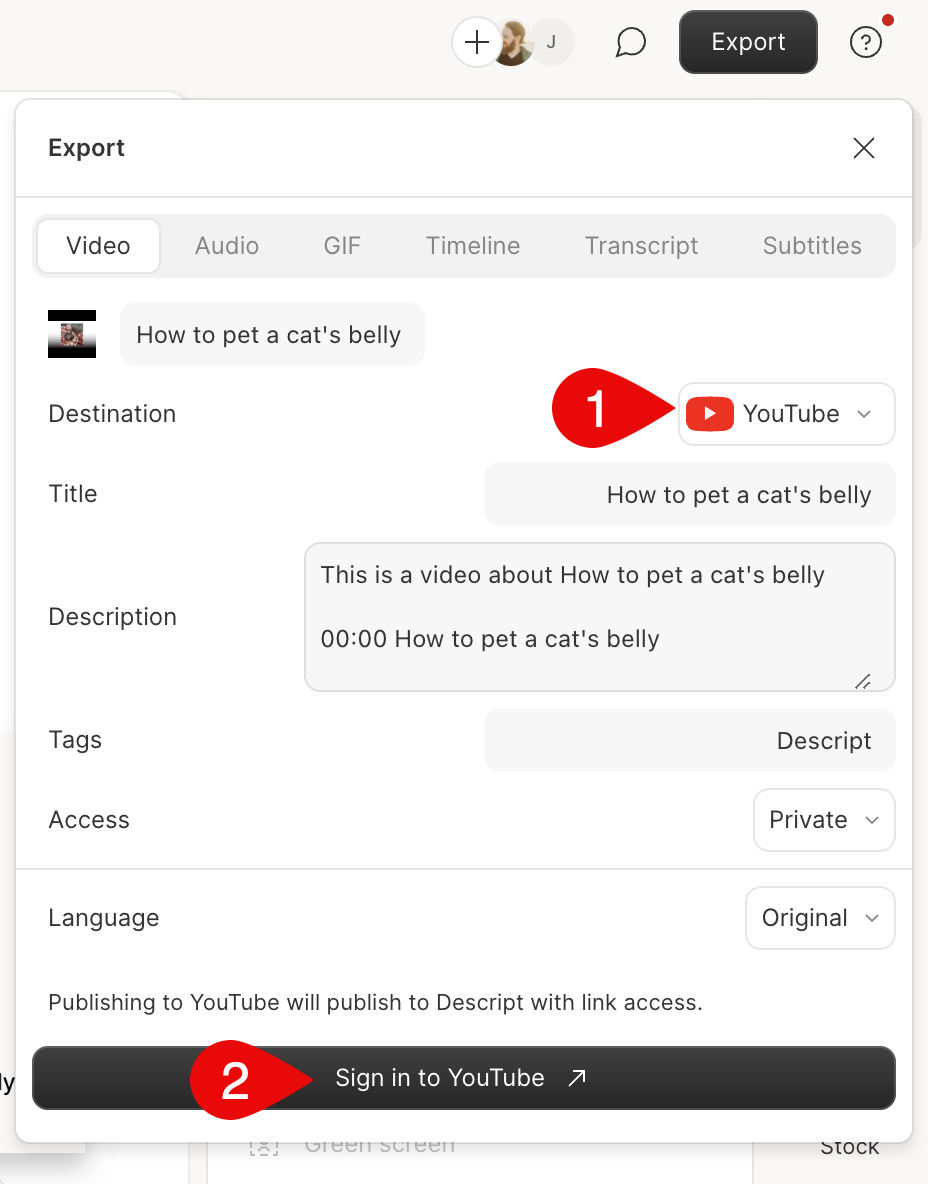Click the Destination label text

click(x=112, y=414)
